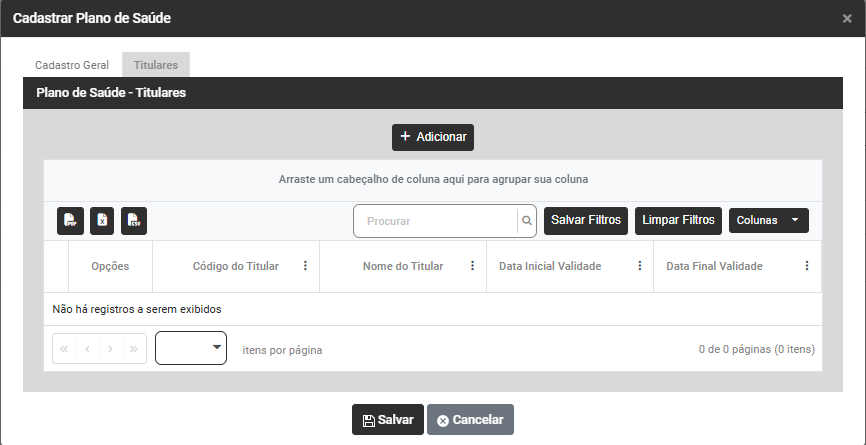This screenshot has width=866, height=445.
Task: Click the Adicionar button
Action: [433, 137]
